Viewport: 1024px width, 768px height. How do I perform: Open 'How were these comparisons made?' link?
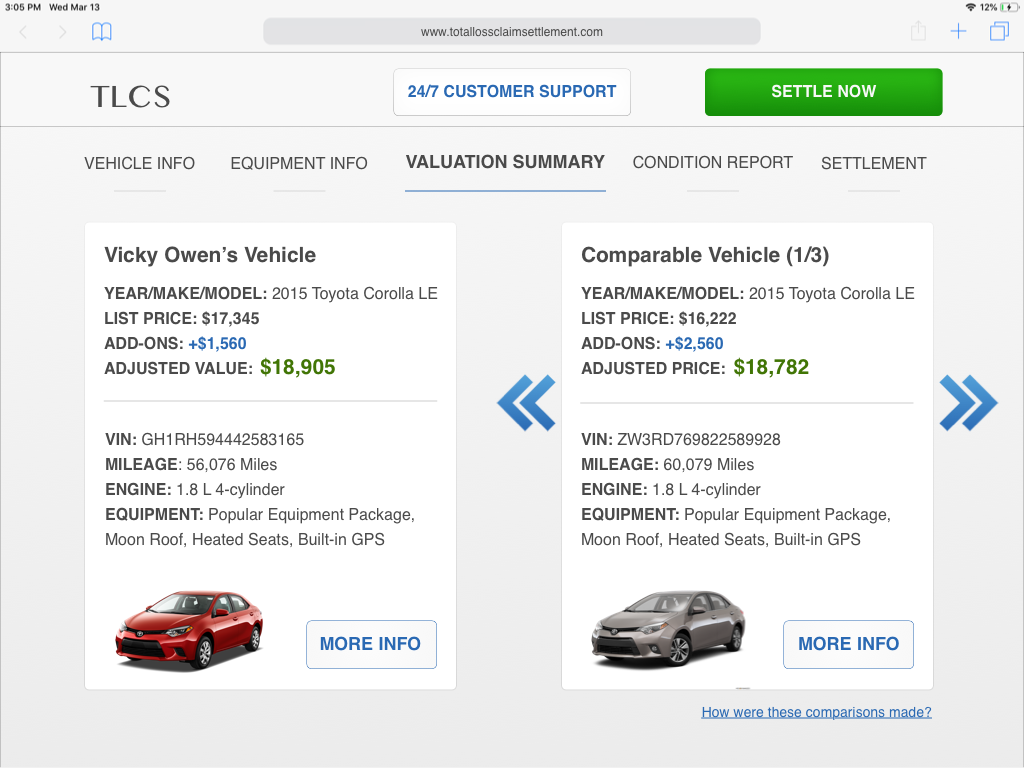tap(816, 712)
